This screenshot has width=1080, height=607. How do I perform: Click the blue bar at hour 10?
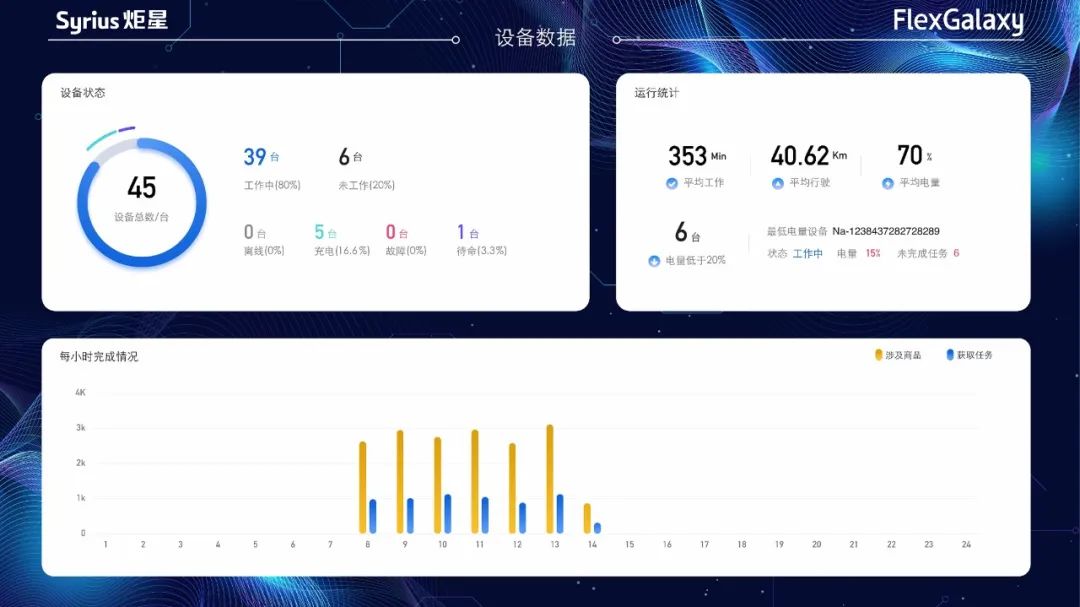[x=447, y=514]
